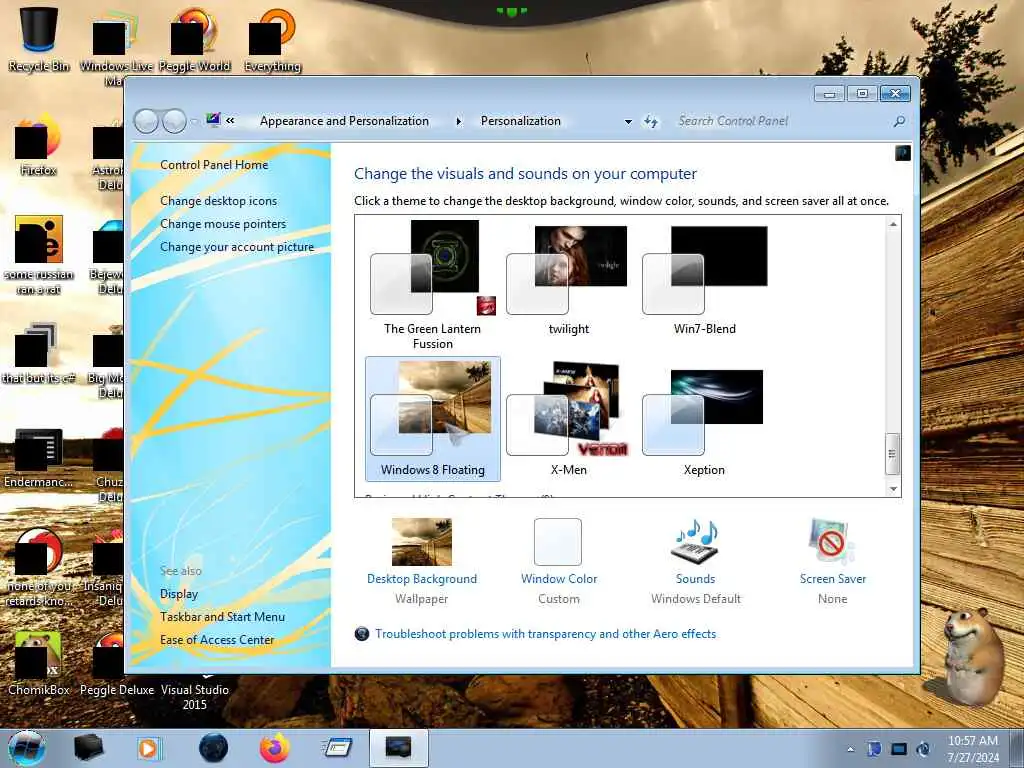The image size is (1024, 768).
Task: Select the Win7-Blend theme
Action: click(704, 280)
